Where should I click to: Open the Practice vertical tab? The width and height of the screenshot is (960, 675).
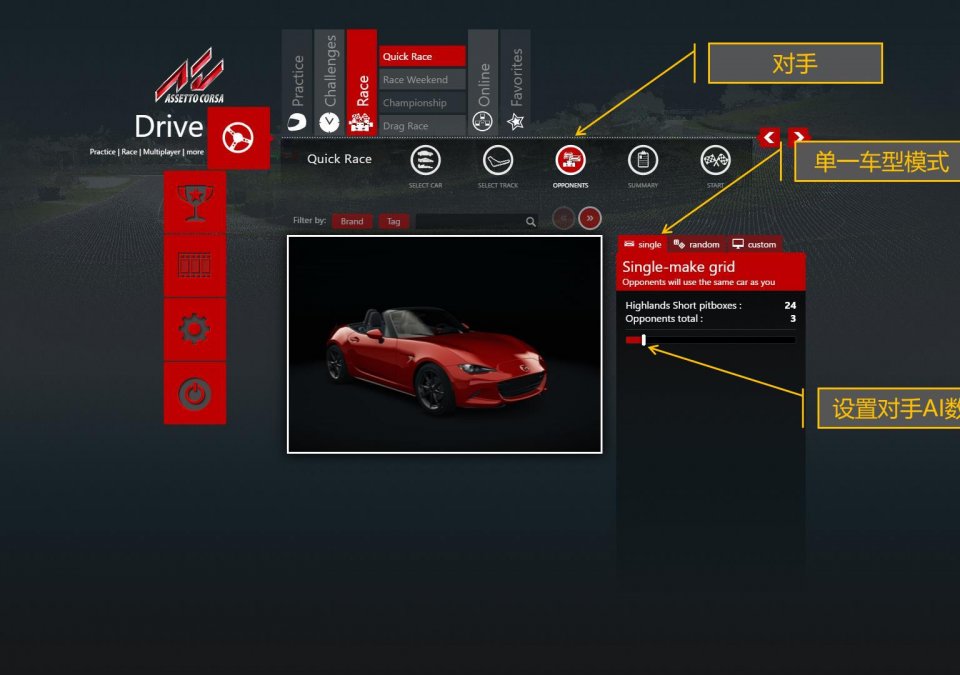click(298, 81)
